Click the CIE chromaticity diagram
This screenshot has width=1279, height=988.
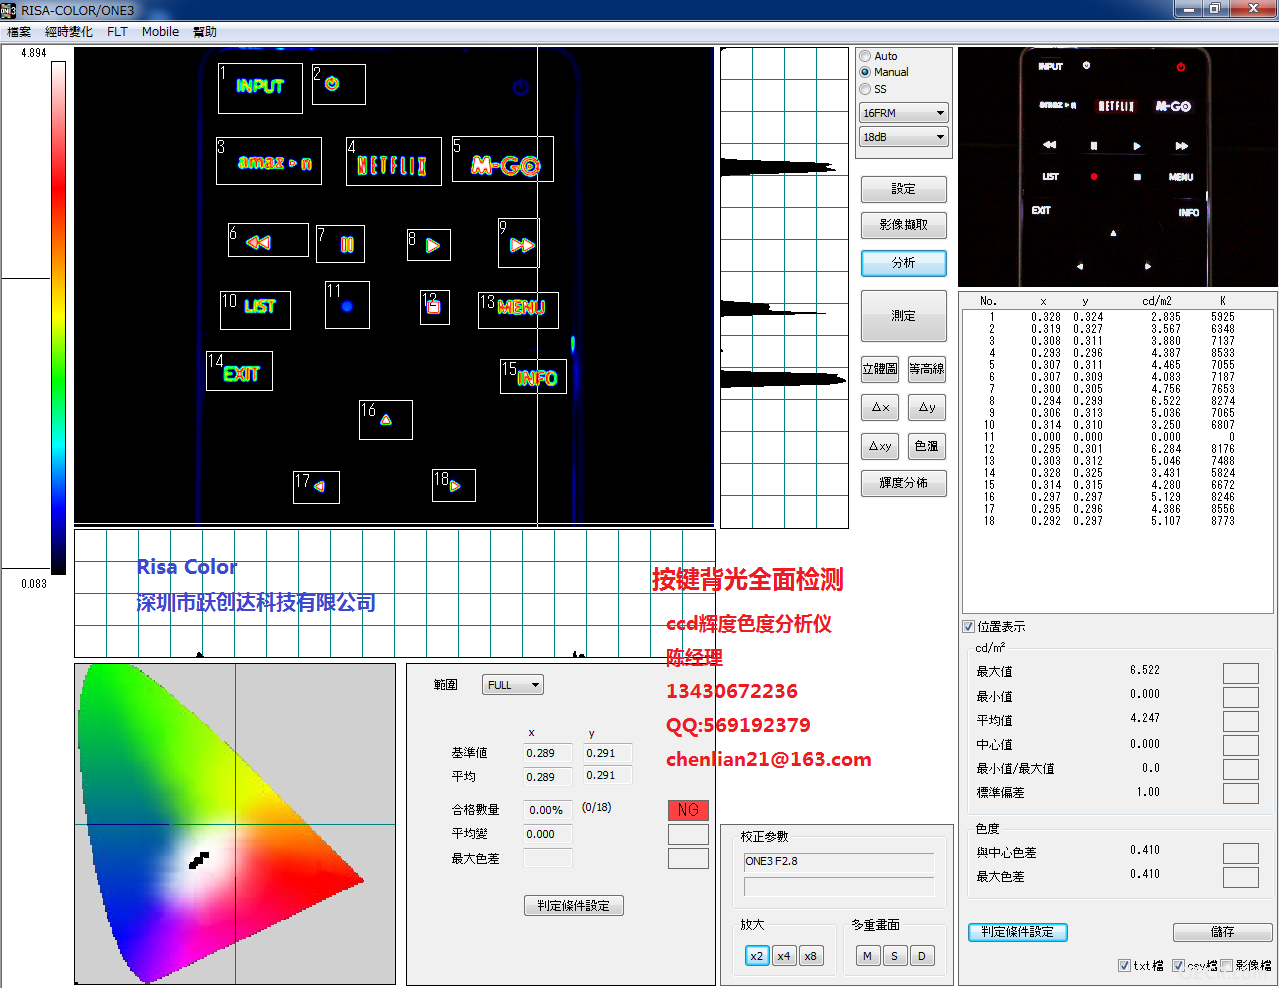click(x=235, y=824)
